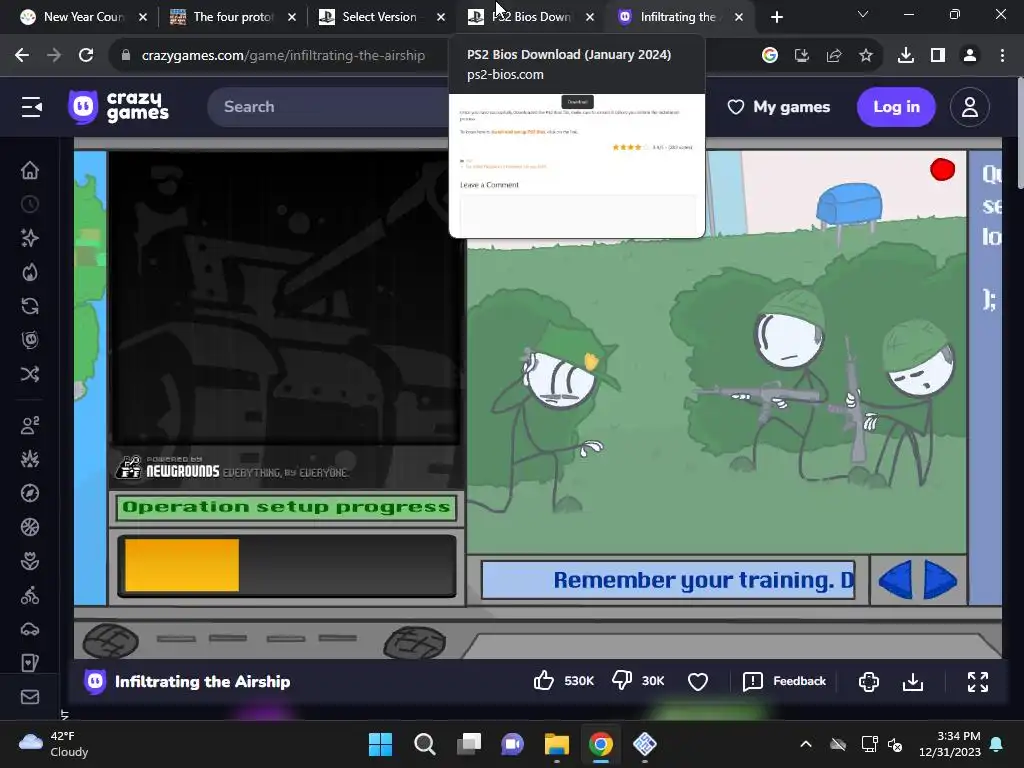1024x768 pixels.
Task: Open Chrome three-dot menu
Action: [1002, 56]
